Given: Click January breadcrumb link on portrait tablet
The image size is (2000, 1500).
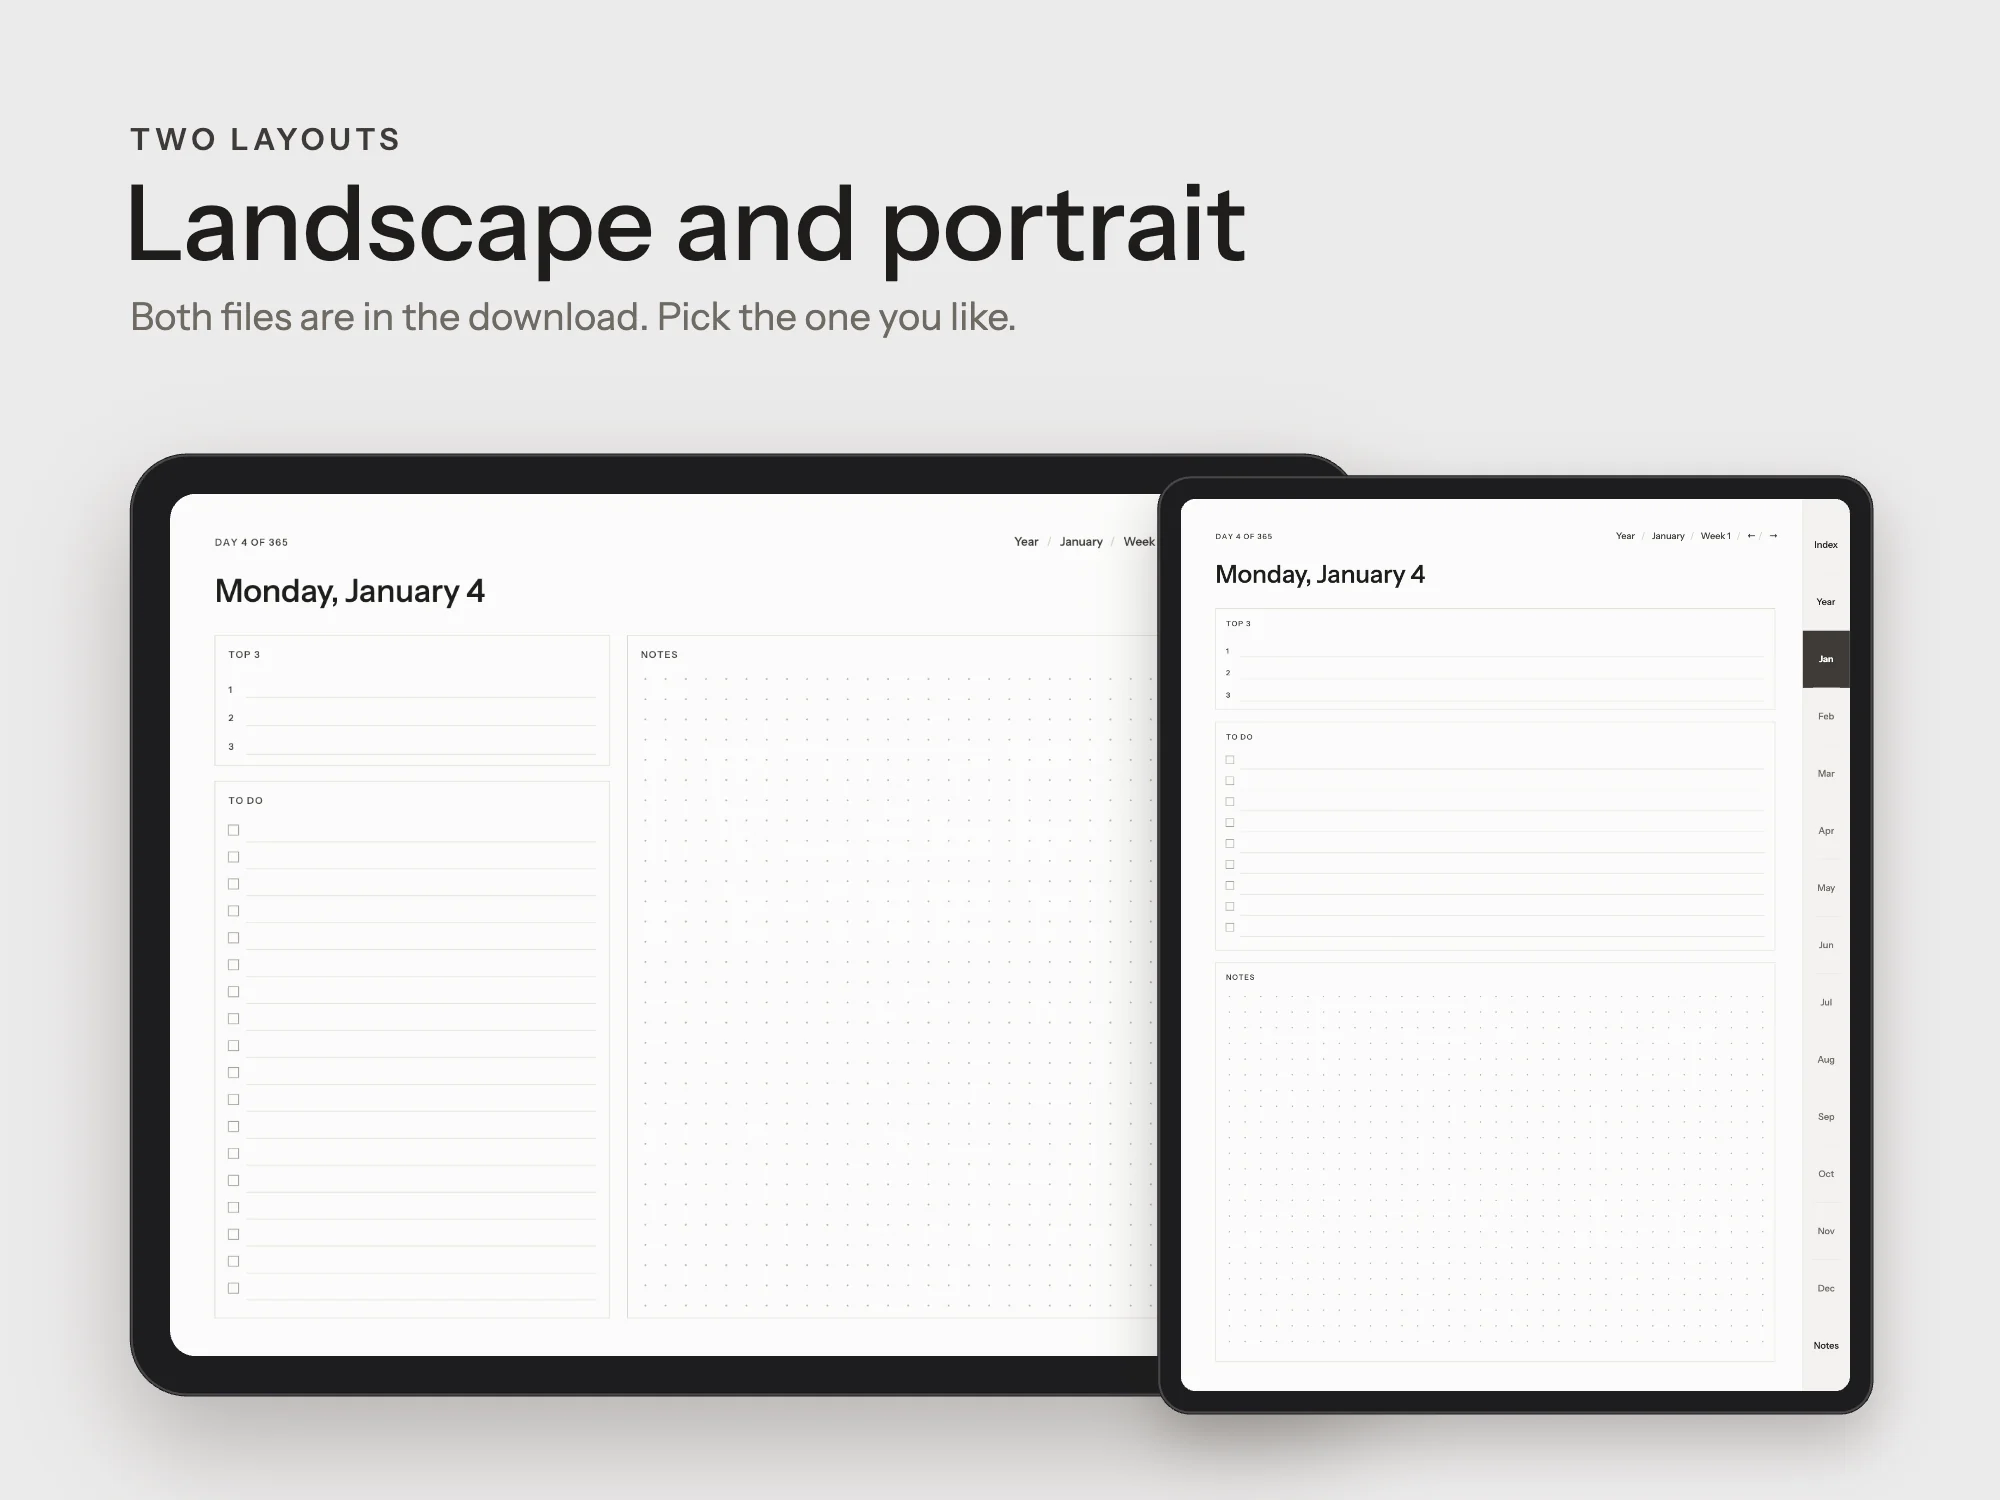Looking at the screenshot, I should click(x=1668, y=536).
